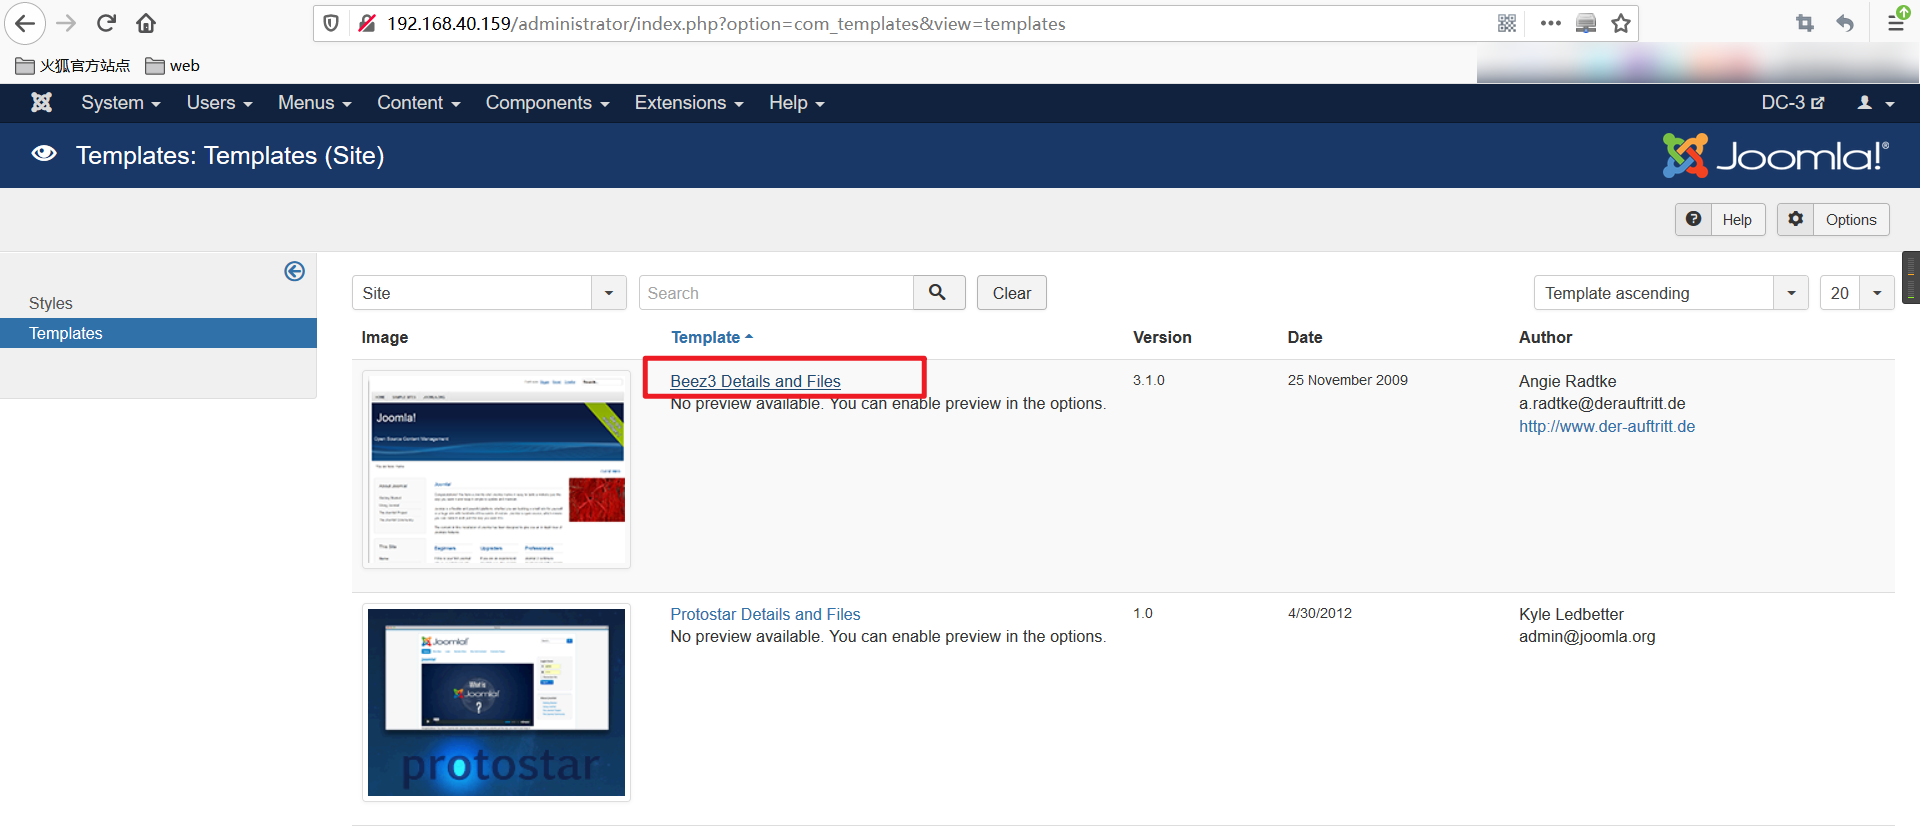
Task: Click the shield tracking protection icon
Action: coord(331,23)
